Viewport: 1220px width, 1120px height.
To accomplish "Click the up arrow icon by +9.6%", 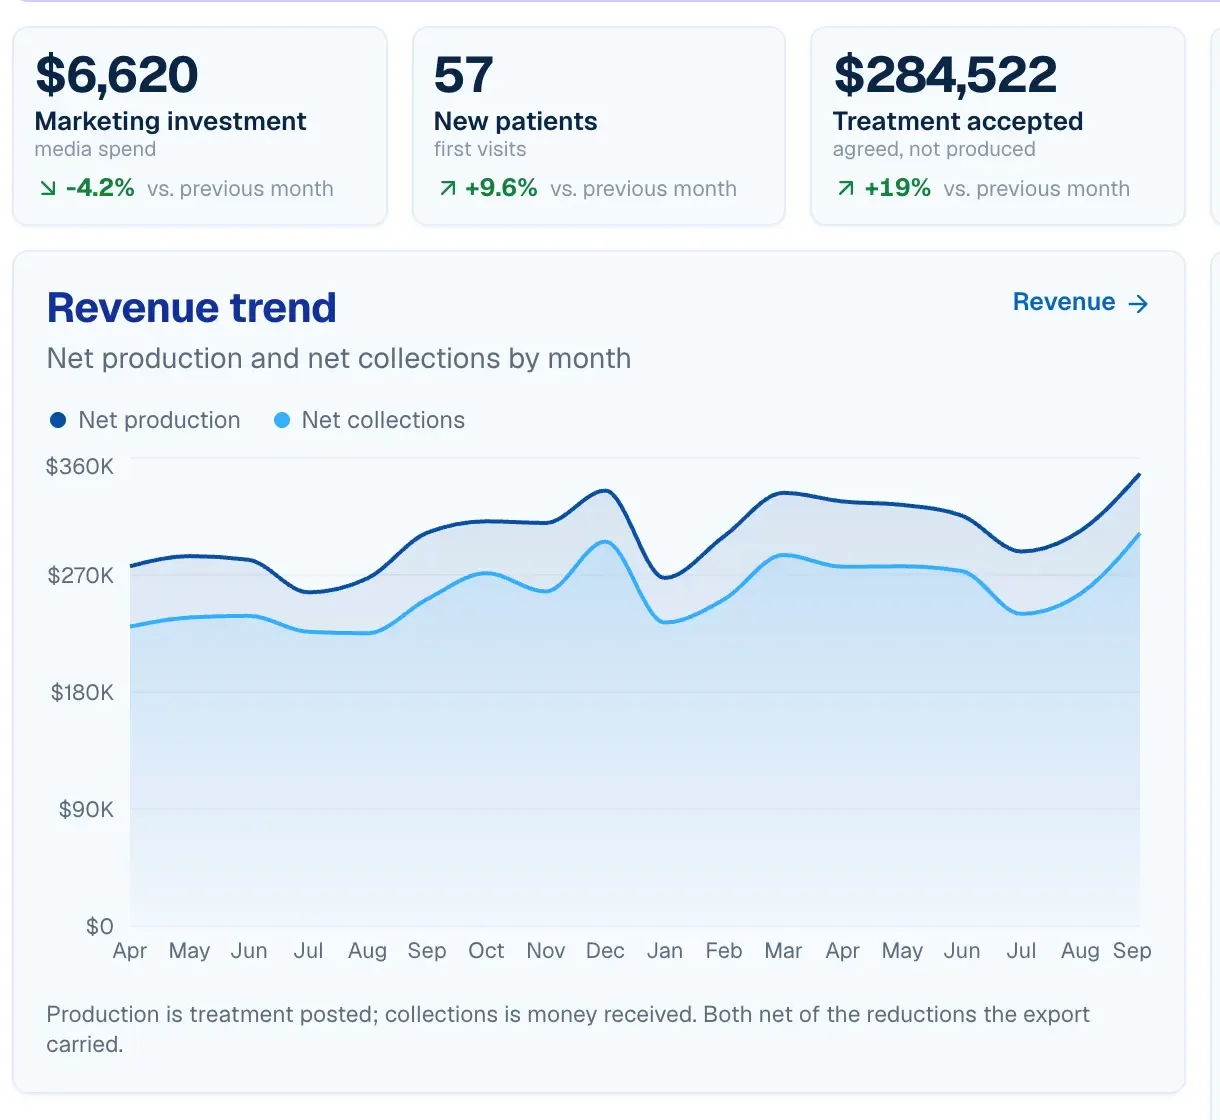I will pos(448,188).
